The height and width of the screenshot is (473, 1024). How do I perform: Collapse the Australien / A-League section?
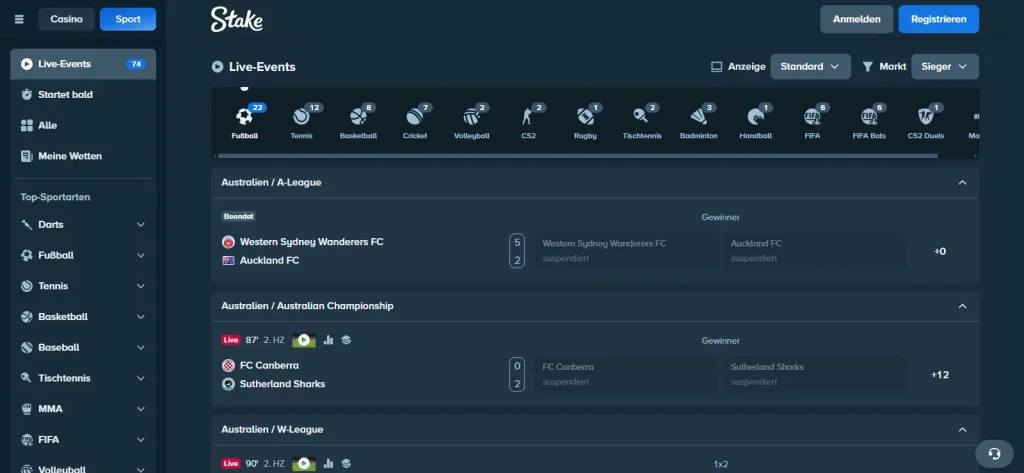point(962,182)
